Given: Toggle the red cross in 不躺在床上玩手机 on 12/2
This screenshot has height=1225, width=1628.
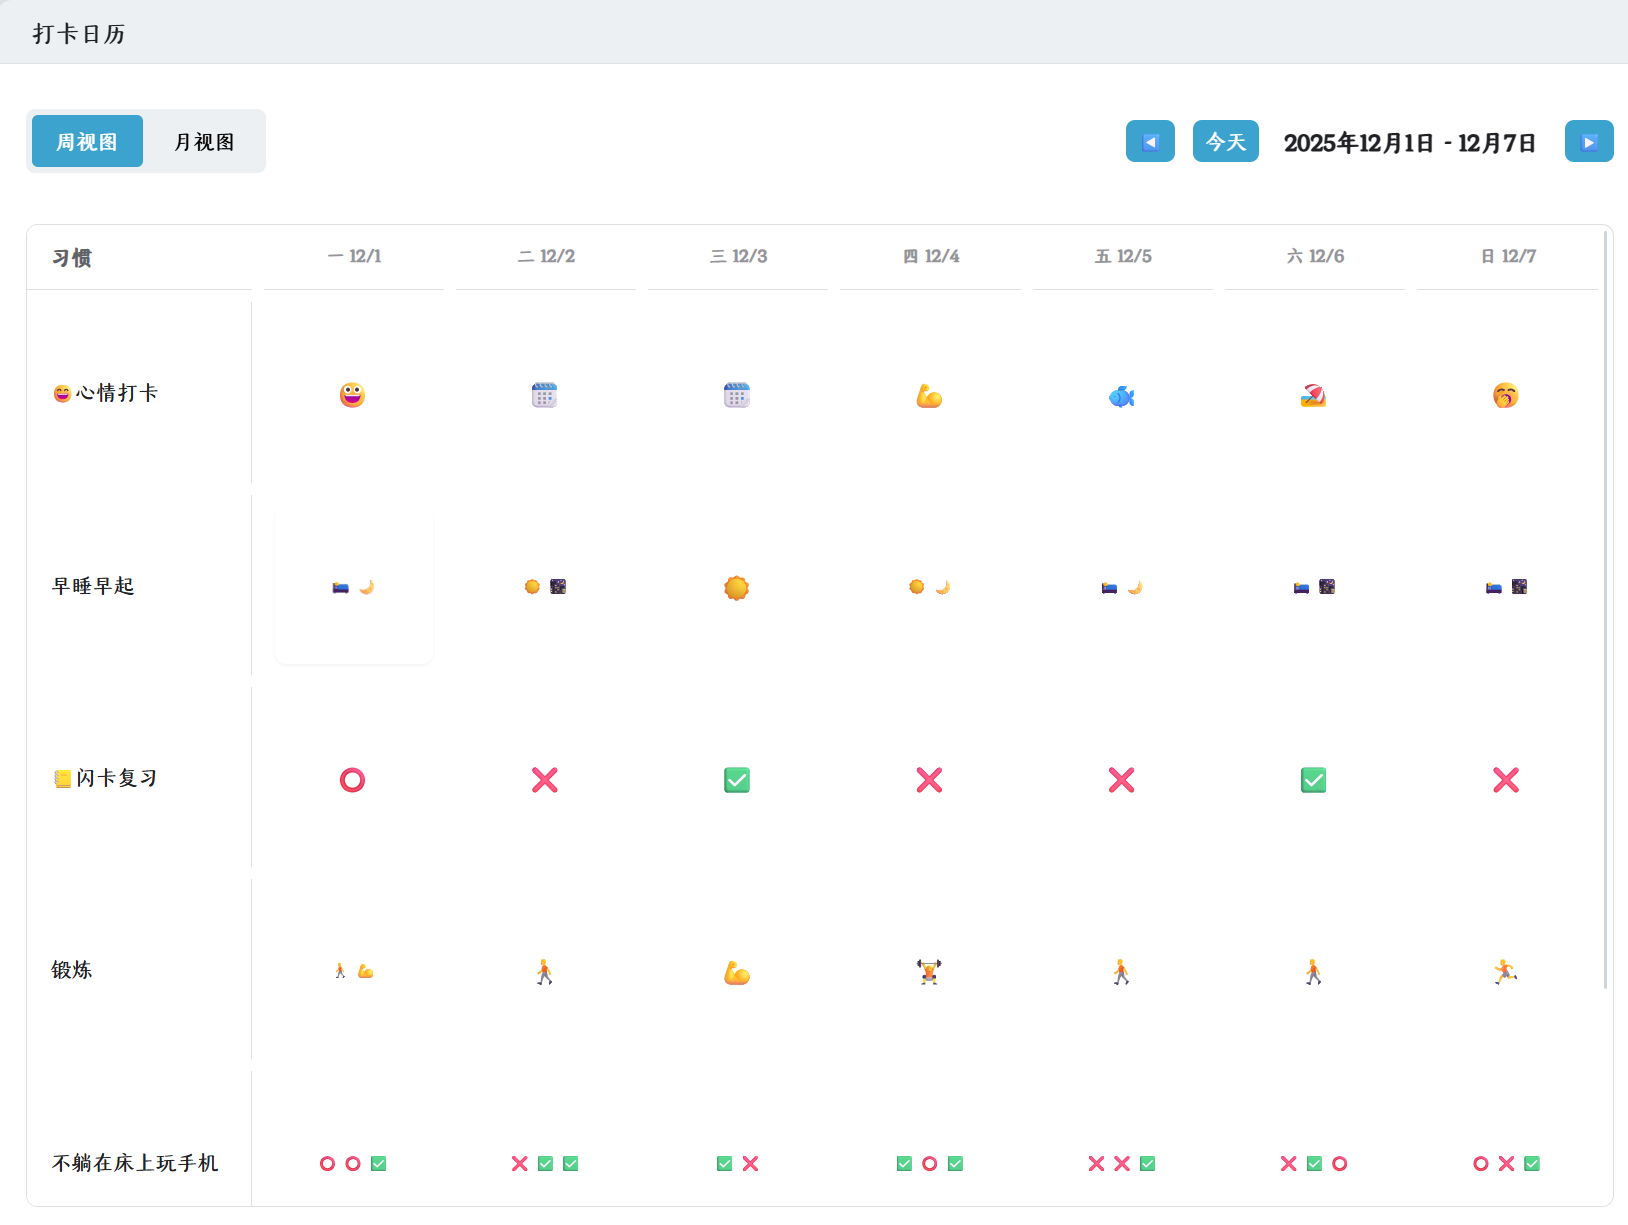Looking at the screenshot, I should pos(519,1164).
